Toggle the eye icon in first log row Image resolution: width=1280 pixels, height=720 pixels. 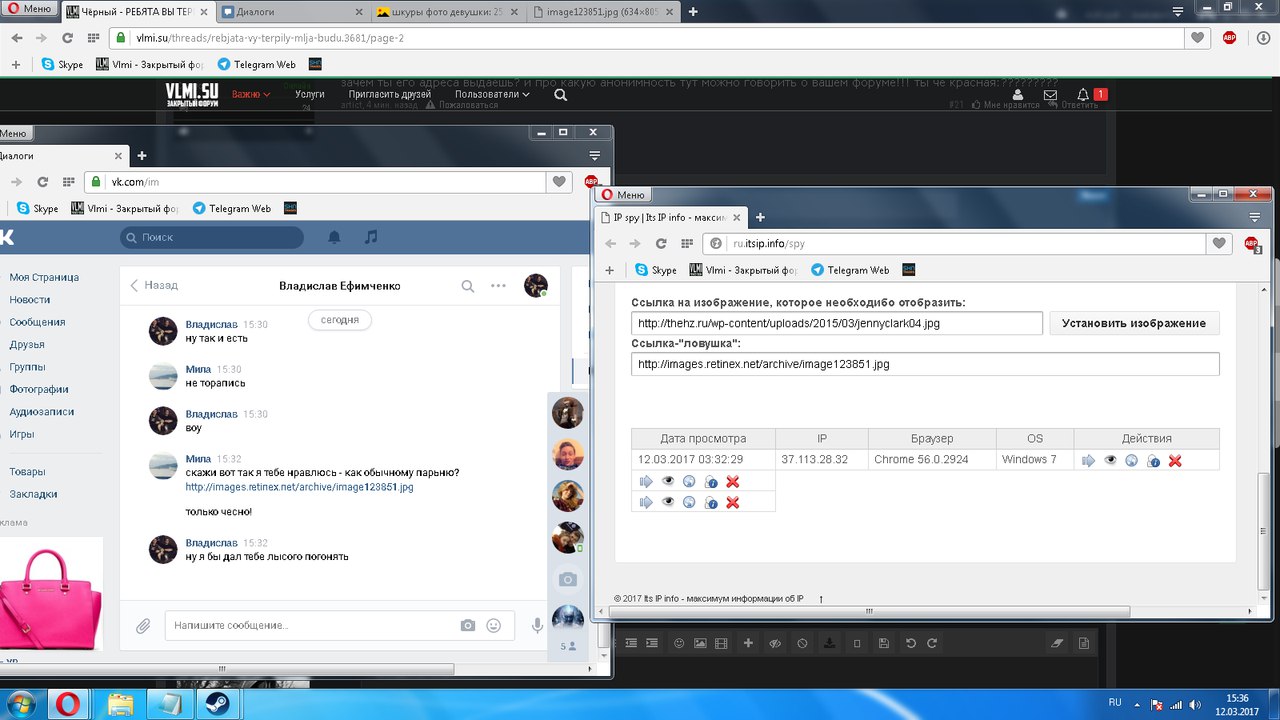[x=1110, y=461]
